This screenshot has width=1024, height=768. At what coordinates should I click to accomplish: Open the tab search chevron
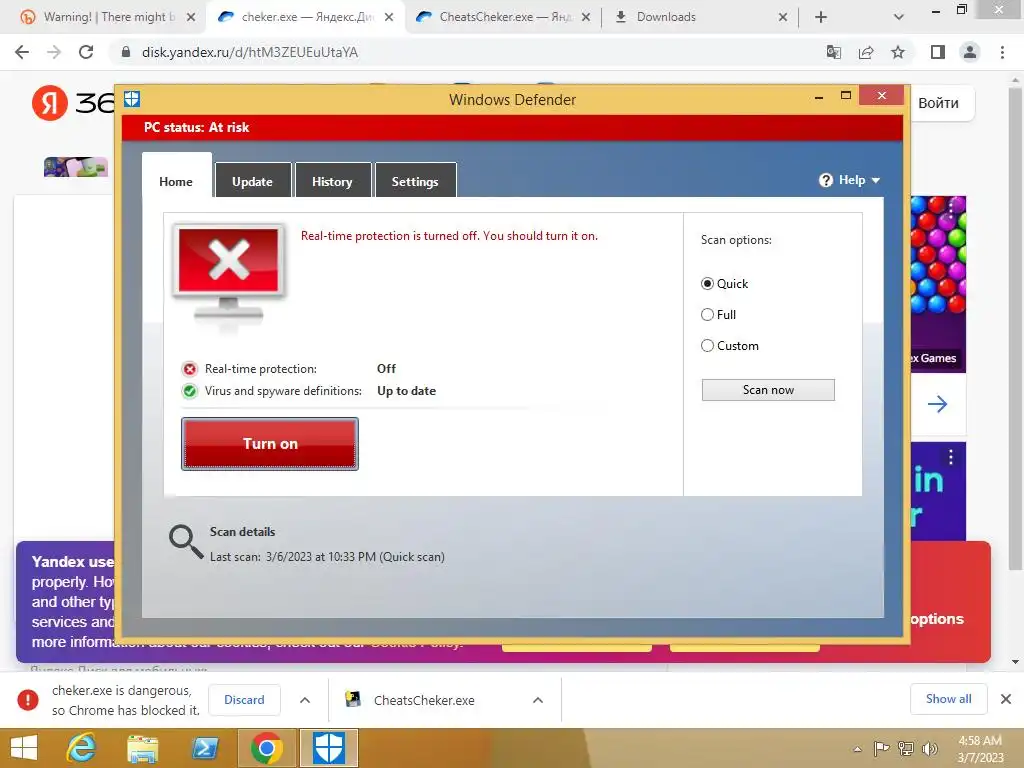point(899,17)
